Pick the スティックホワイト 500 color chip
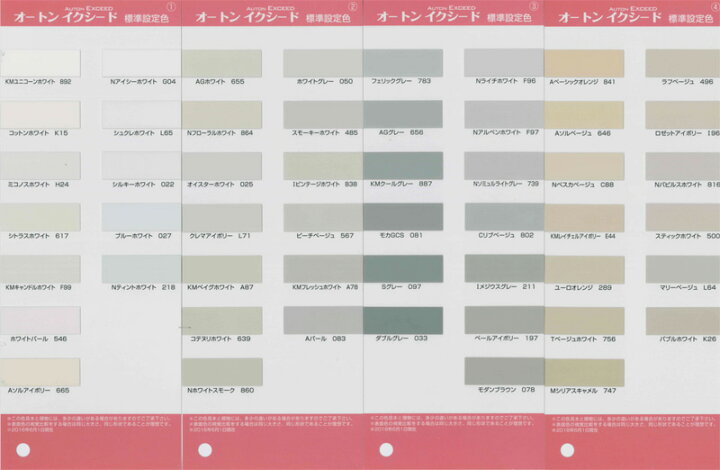The height and width of the screenshot is (470, 720). click(683, 218)
